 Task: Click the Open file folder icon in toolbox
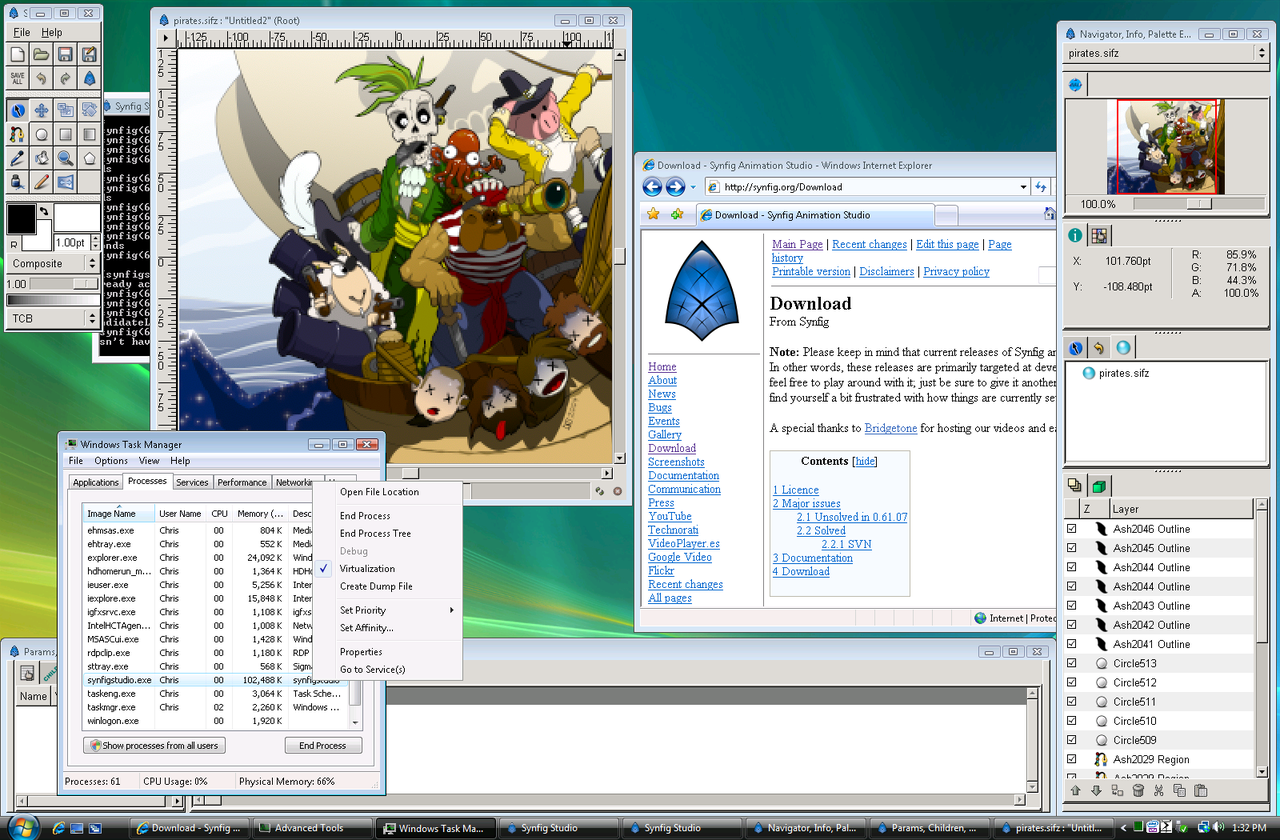(x=41, y=54)
